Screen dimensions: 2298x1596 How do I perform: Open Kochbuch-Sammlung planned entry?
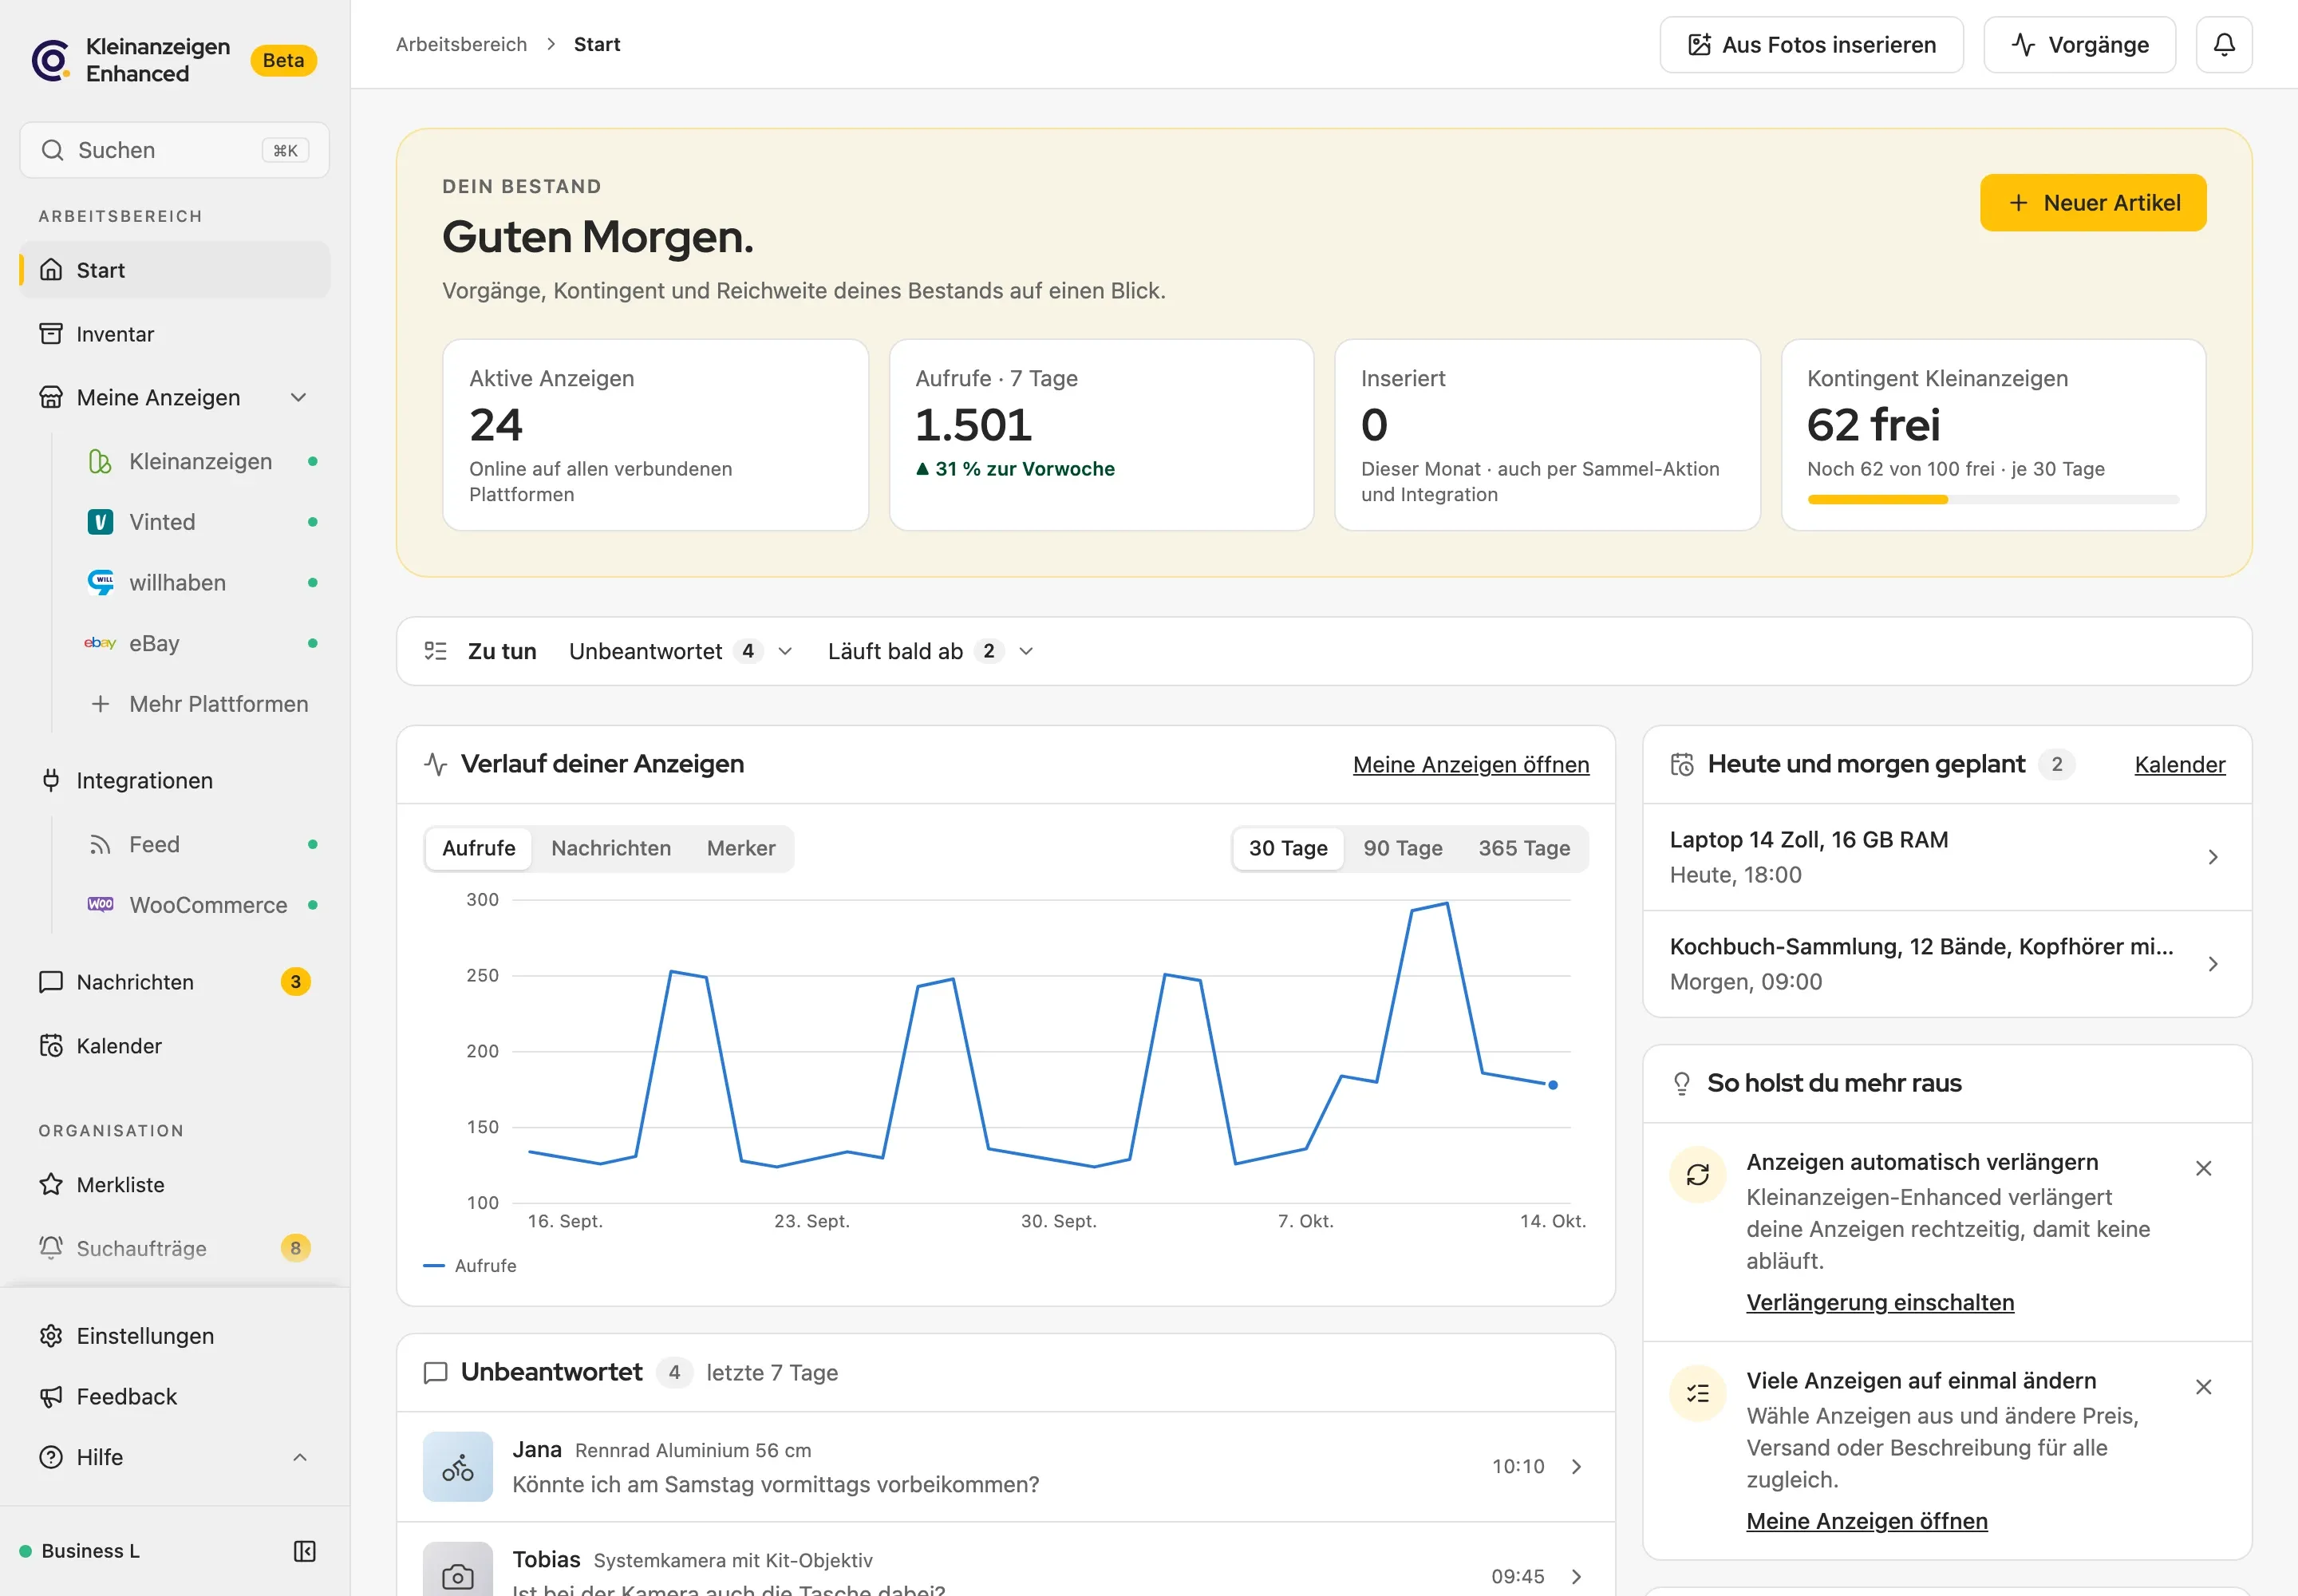(x=1946, y=964)
